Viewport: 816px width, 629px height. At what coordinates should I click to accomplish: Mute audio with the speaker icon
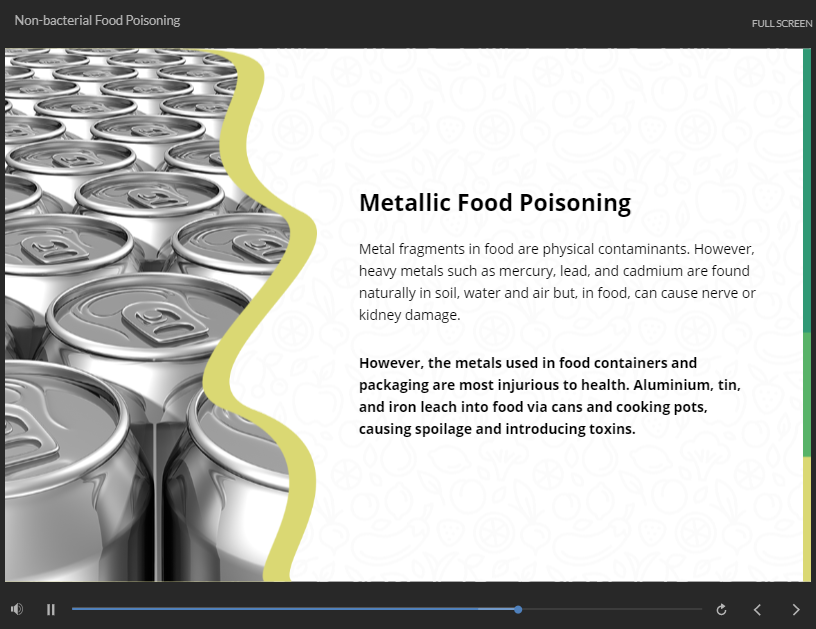click(17, 609)
